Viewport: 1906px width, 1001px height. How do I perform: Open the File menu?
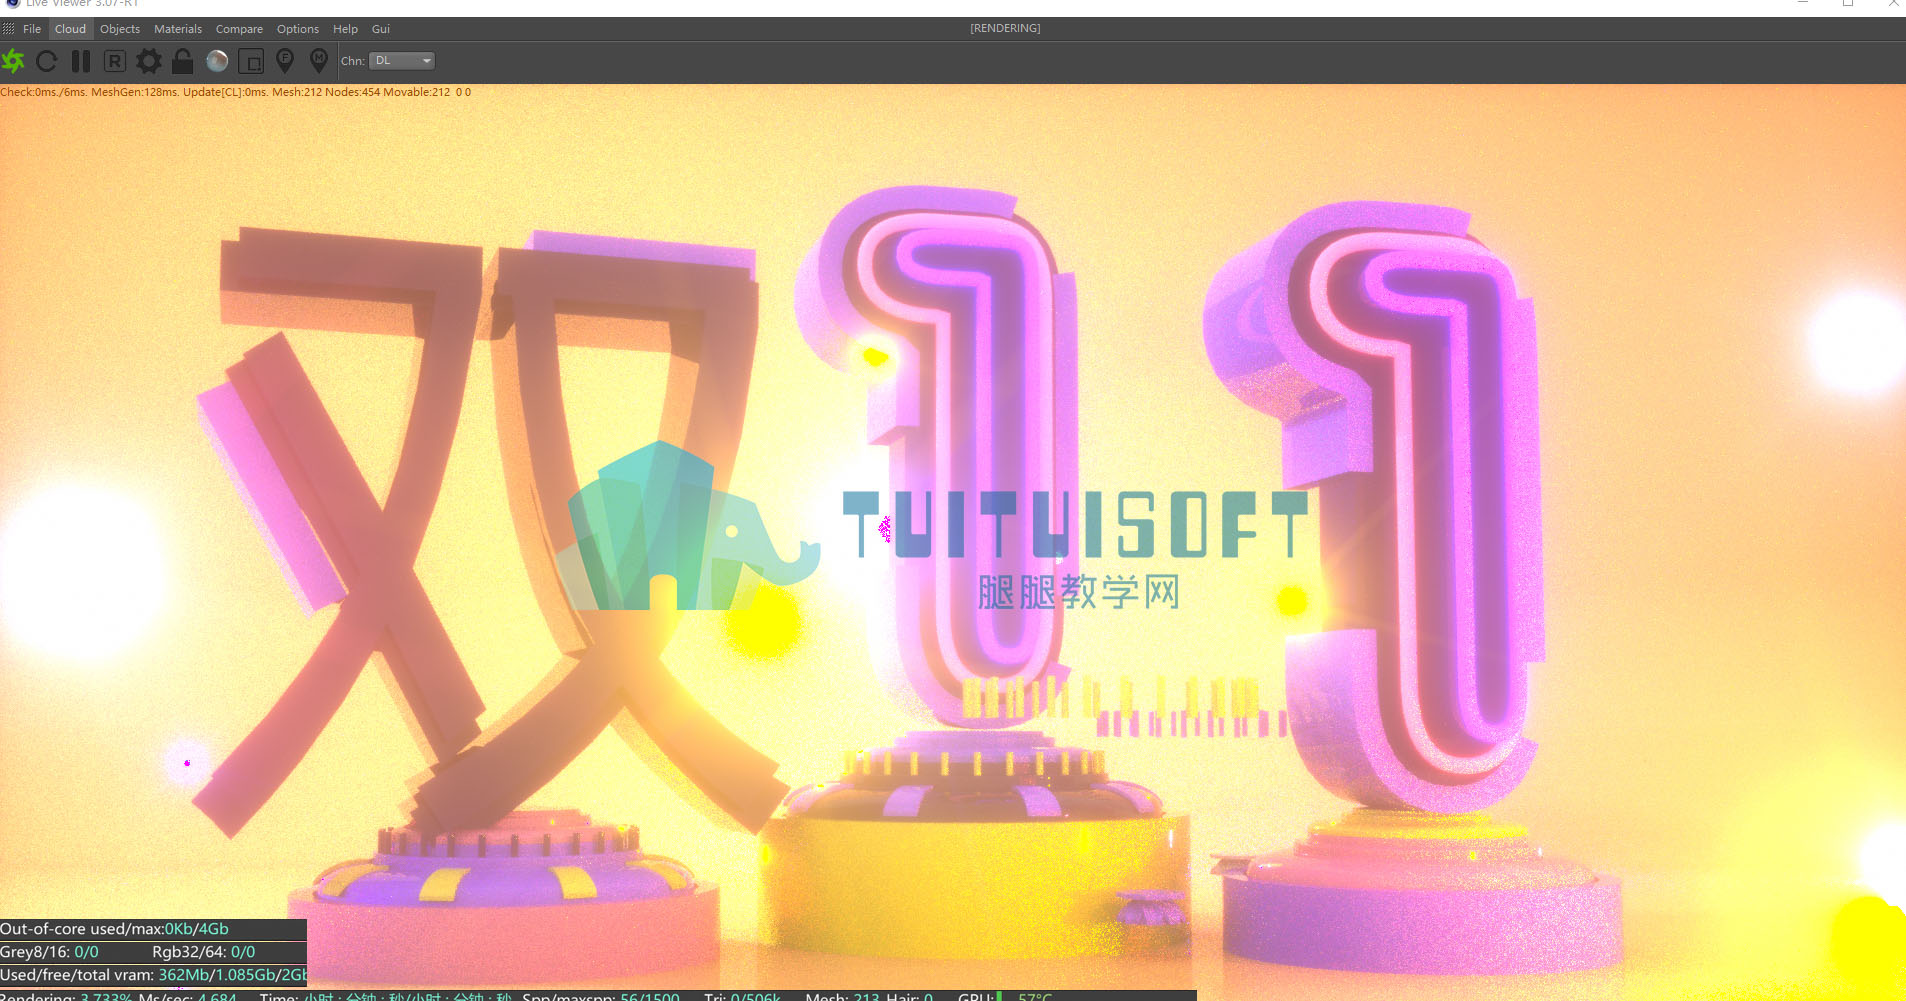click(x=32, y=29)
